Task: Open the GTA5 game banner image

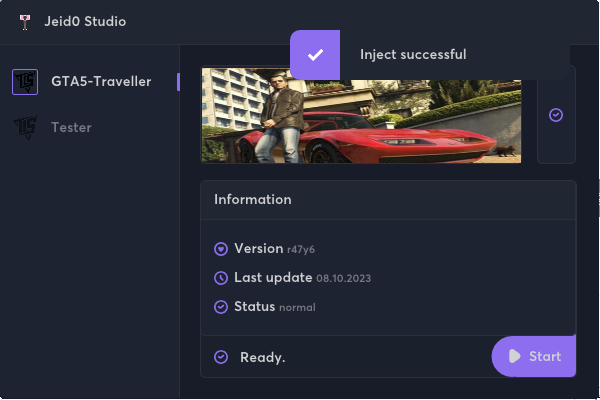Action: tap(361, 115)
